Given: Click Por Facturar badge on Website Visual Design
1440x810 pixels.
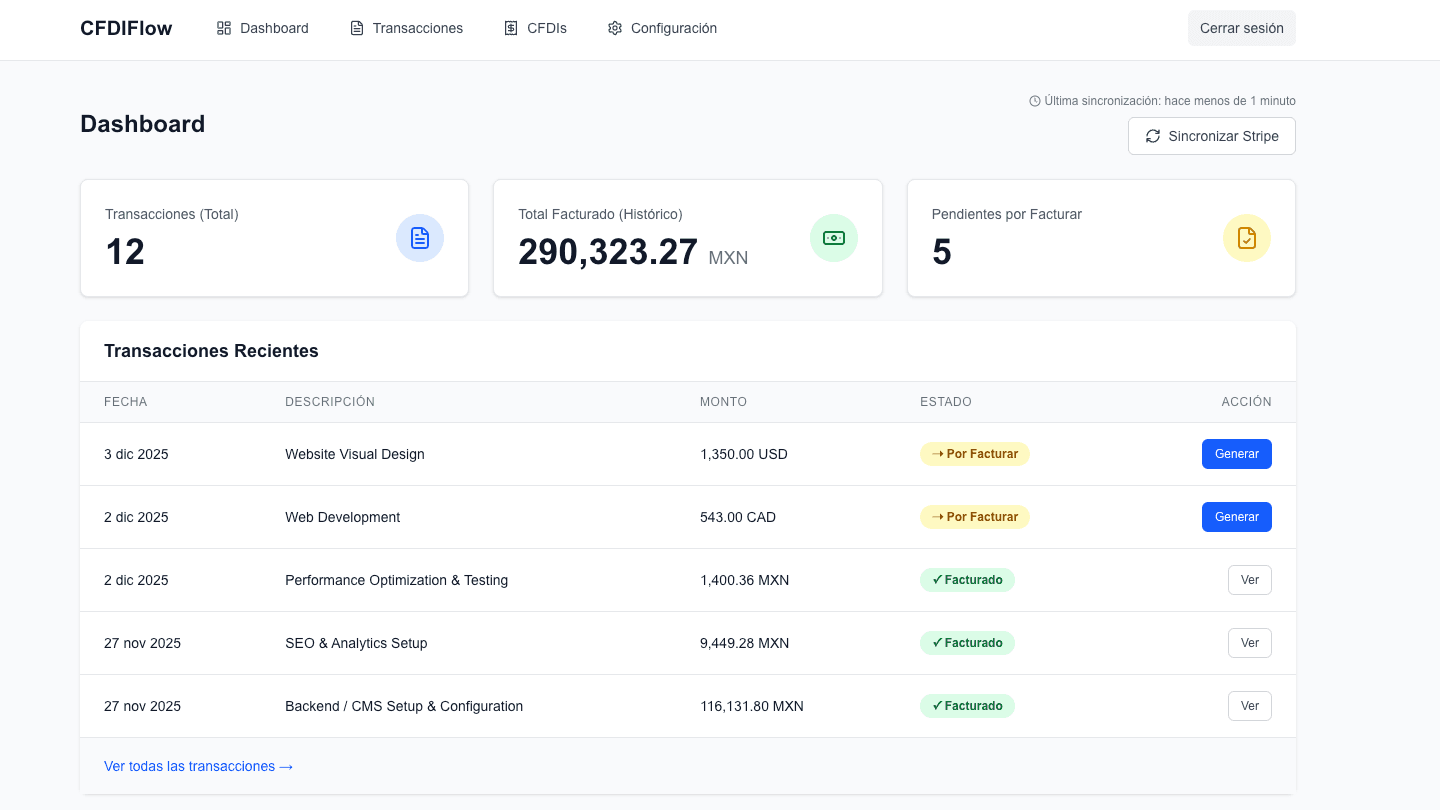Looking at the screenshot, I should [974, 454].
